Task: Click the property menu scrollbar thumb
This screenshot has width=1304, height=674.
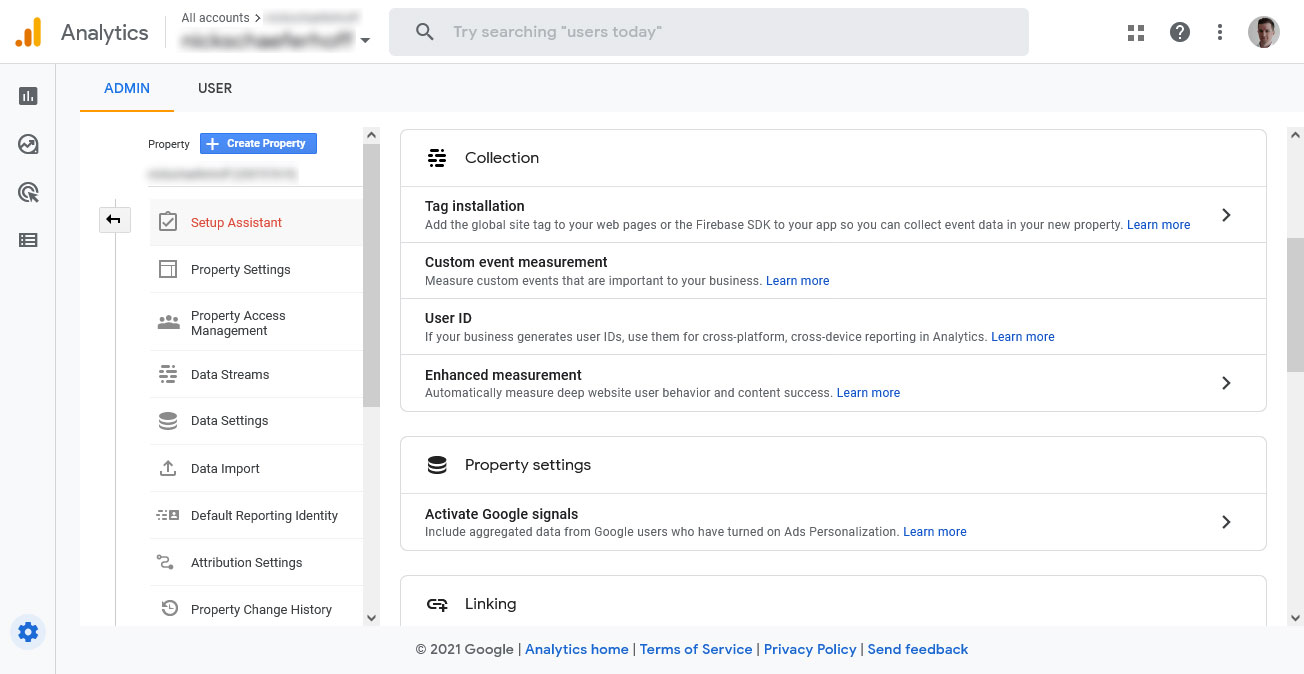Action: coord(371,275)
